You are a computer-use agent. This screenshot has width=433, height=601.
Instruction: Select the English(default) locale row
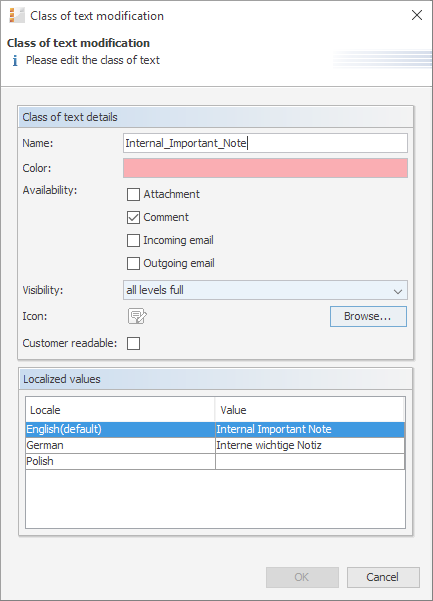[215, 429]
